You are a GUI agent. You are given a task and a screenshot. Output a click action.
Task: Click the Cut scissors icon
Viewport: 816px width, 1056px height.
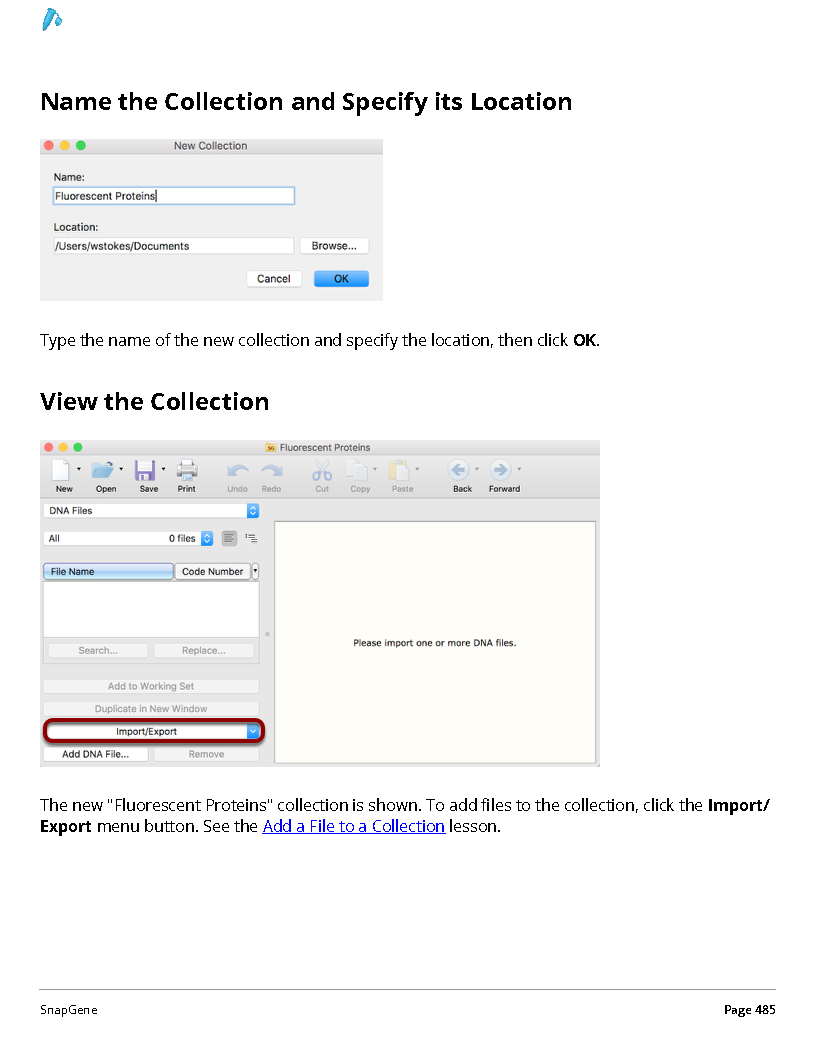[x=322, y=470]
